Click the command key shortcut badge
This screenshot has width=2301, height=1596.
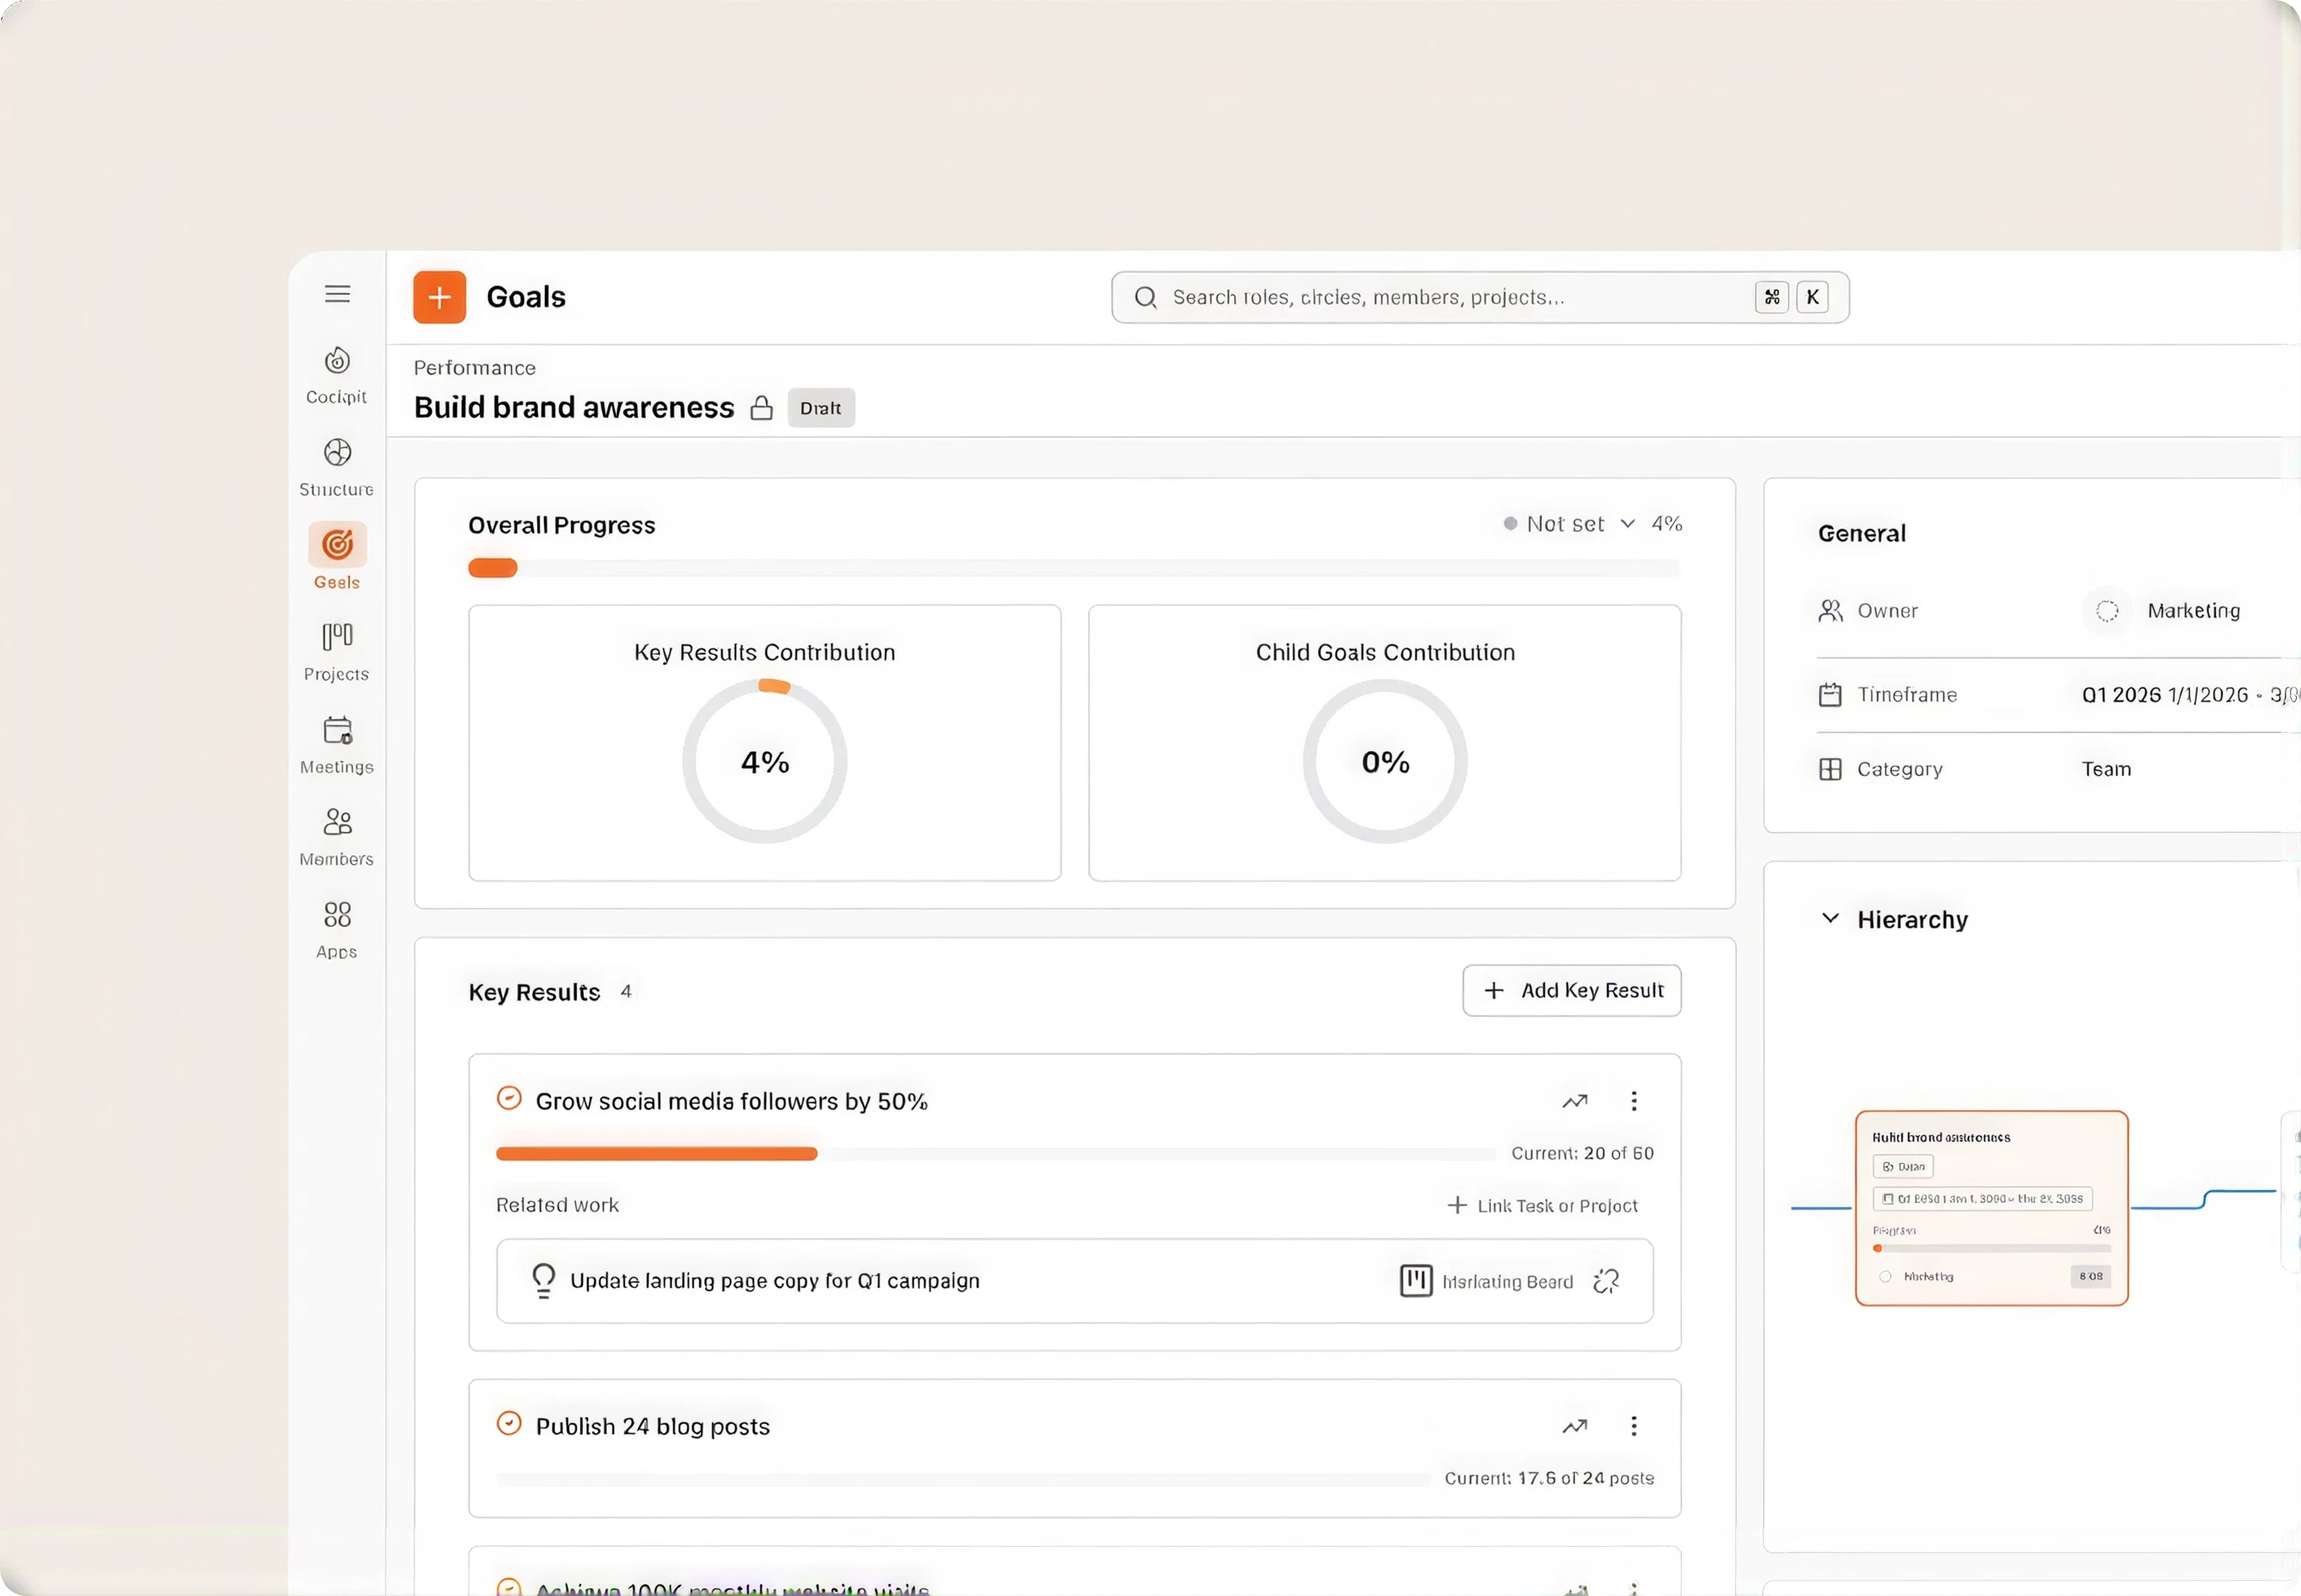pyautogui.click(x=1771, y=297)
